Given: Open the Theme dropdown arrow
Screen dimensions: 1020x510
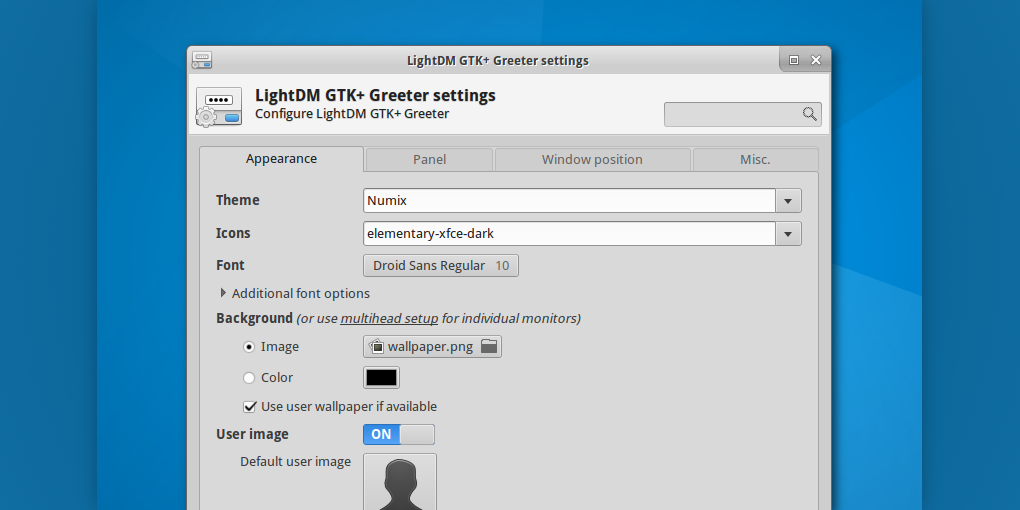Looking at the screenshot, I should click(788, 201).
